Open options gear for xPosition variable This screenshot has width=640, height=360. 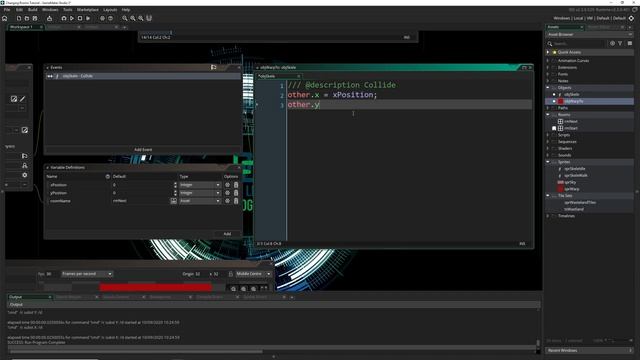click(227, 185)
